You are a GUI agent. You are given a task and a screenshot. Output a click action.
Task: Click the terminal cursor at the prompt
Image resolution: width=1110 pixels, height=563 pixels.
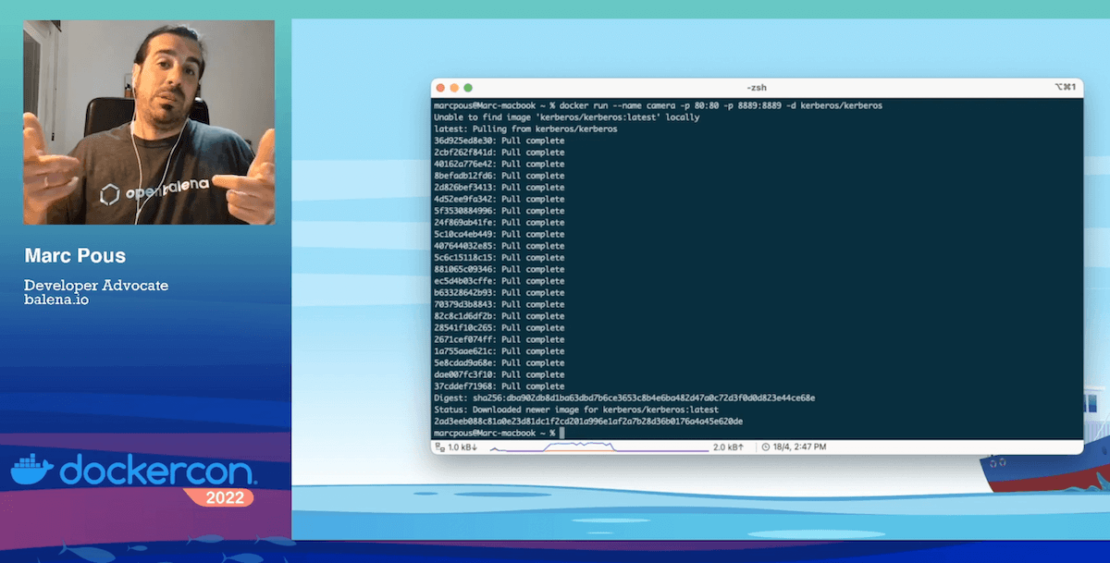563,433
